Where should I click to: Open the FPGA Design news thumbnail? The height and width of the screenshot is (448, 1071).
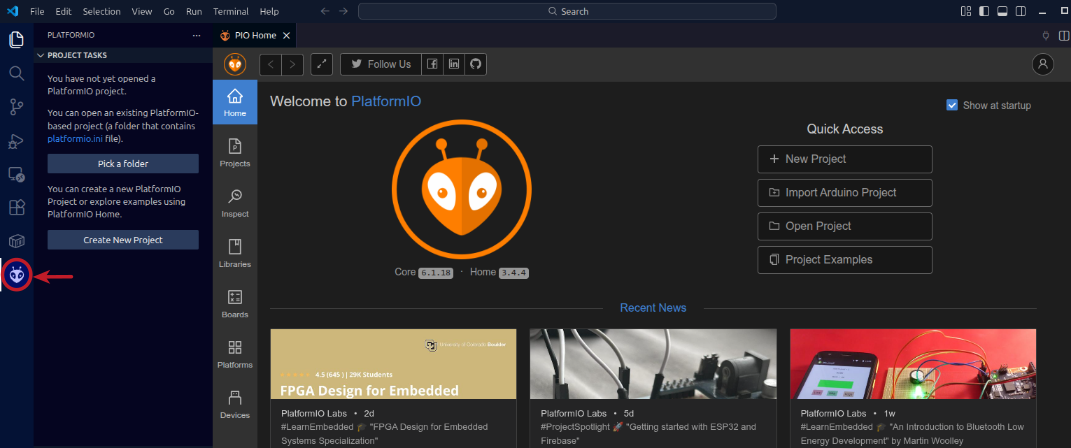(x=393, y=364)
